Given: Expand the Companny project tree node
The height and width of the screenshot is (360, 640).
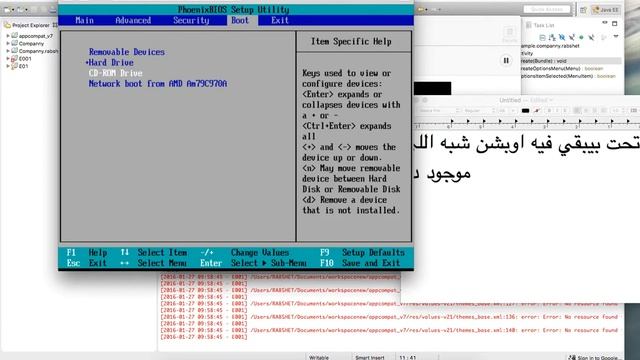Looking at the screenshot, I should (x=8, y=43).
